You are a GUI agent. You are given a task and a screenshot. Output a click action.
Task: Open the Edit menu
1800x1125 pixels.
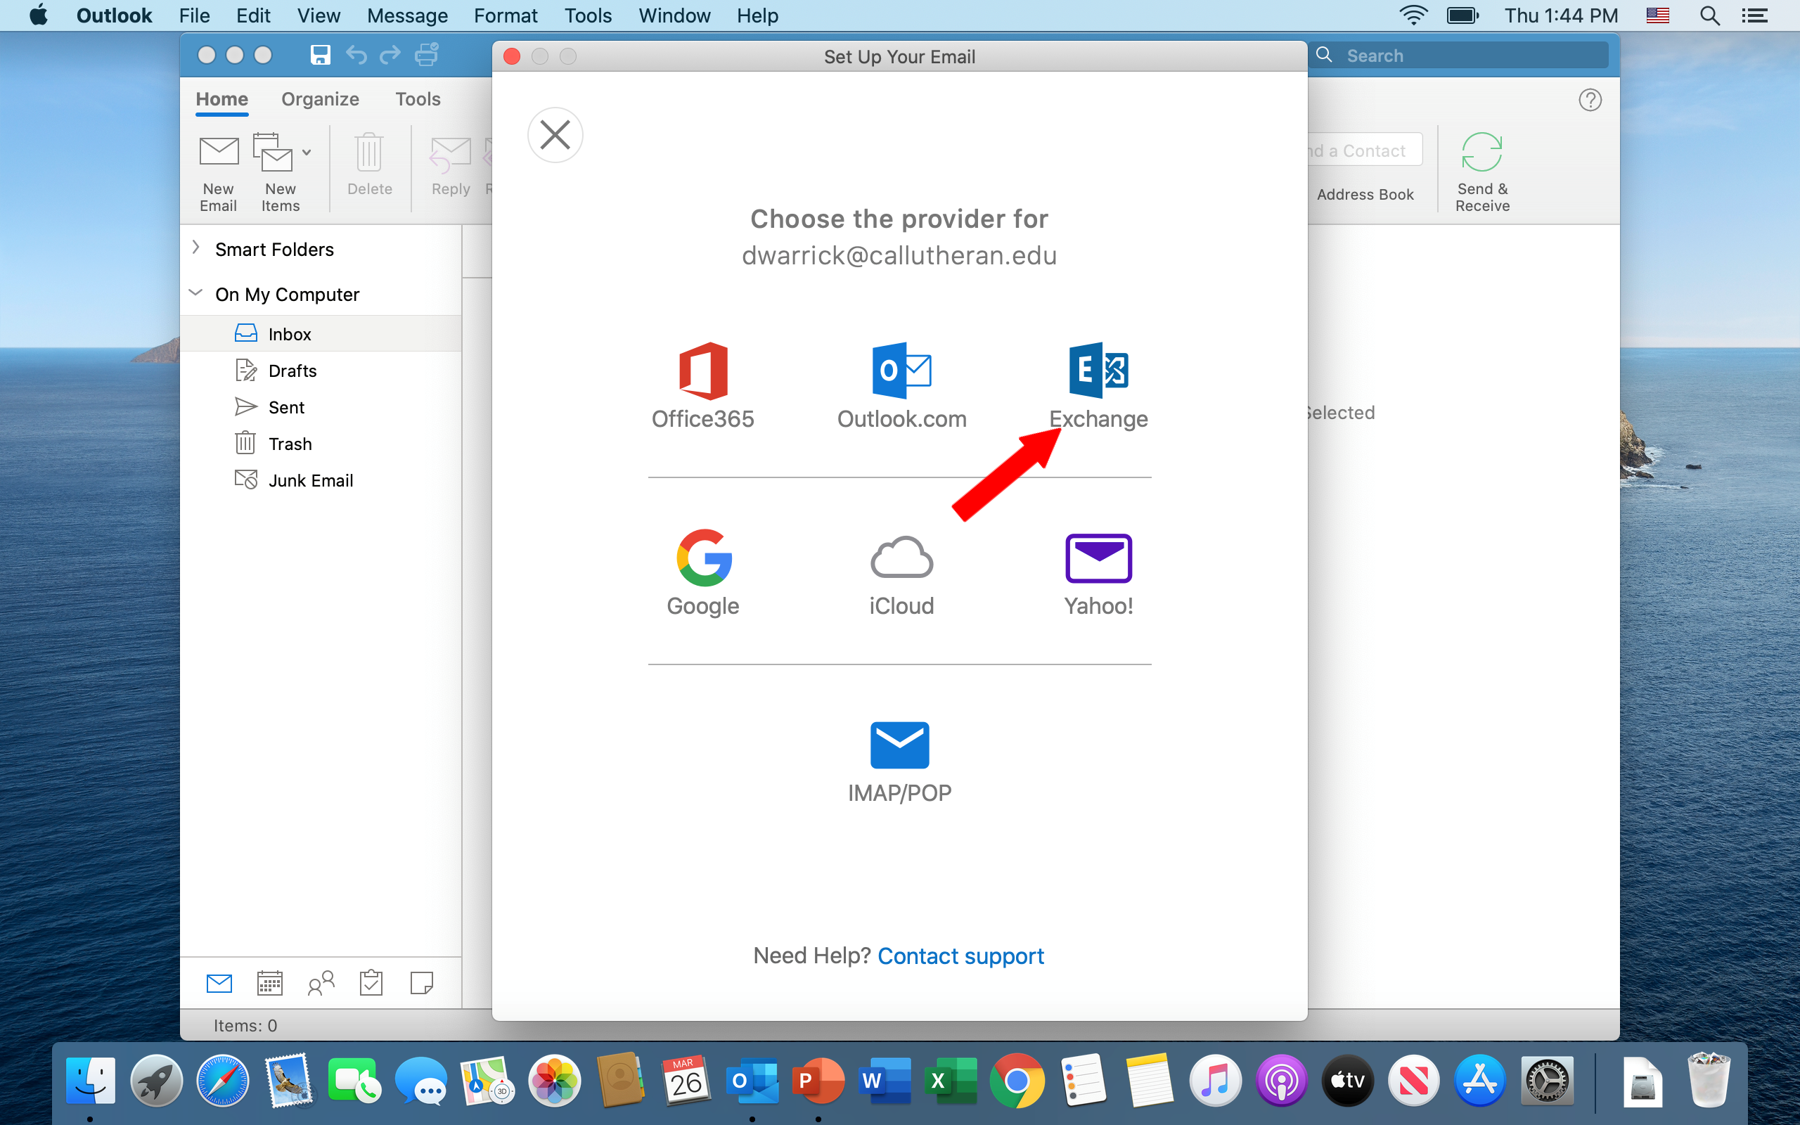[x=253, y=16]
